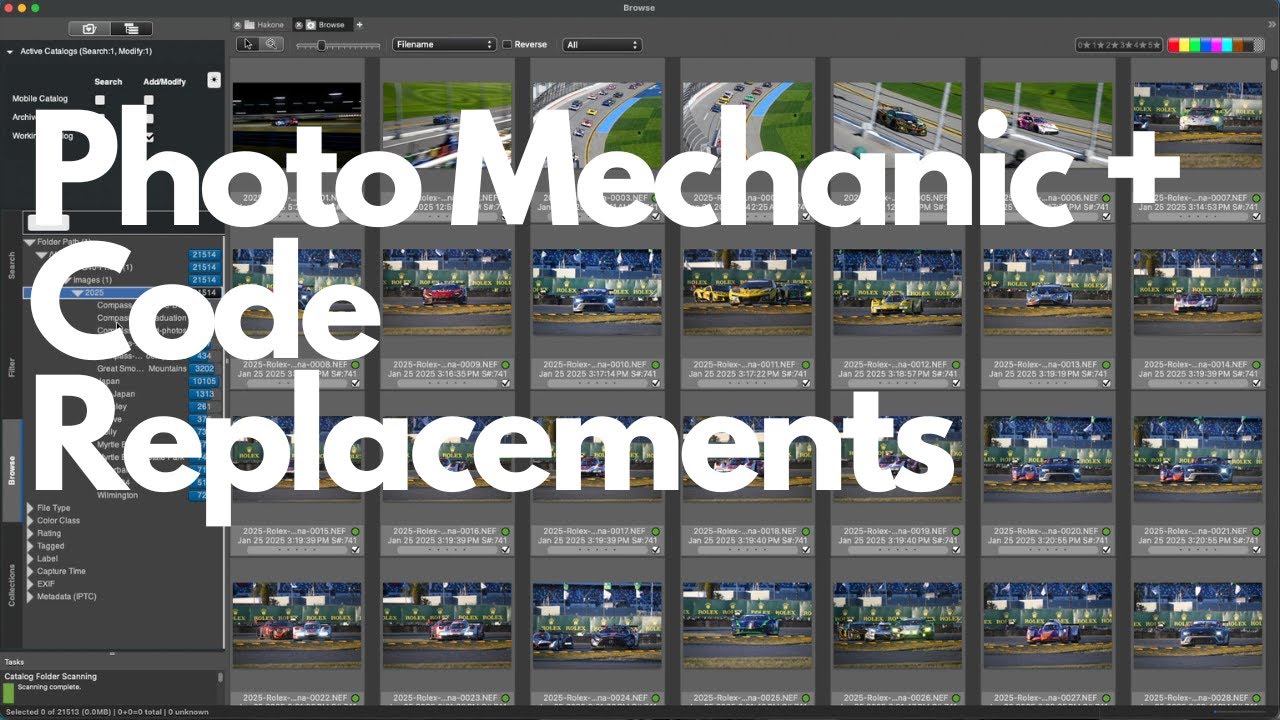This screenshot has height=720, width=1280.
Task: Switch to the catalog list view icon
Action: pyautogui.click(x=131, y=29)
